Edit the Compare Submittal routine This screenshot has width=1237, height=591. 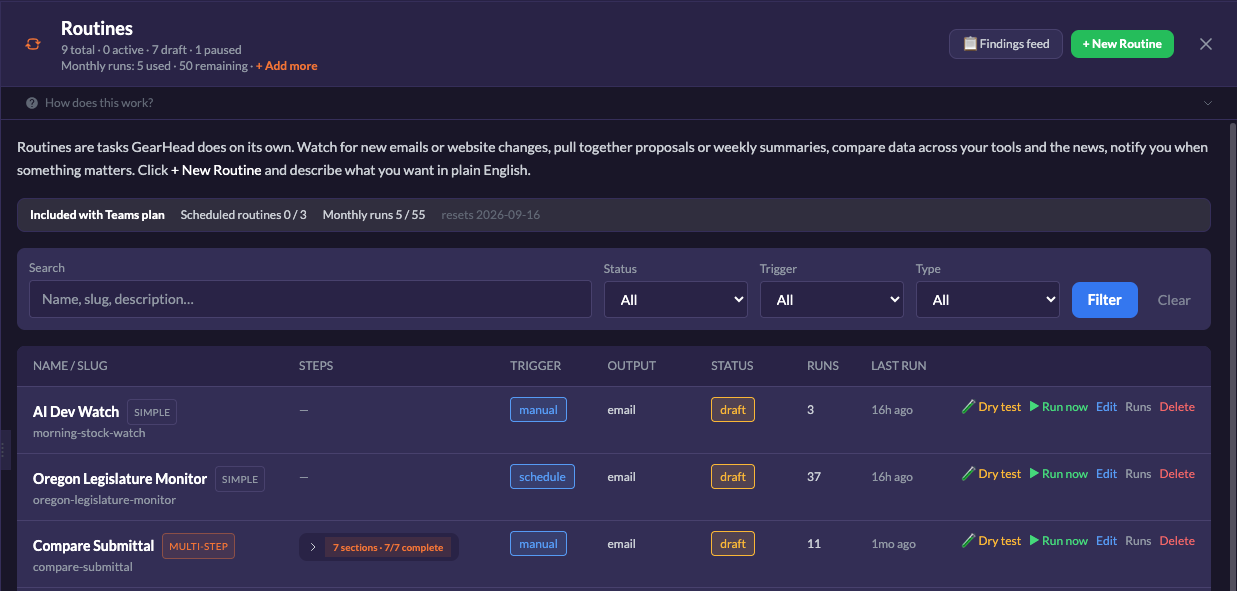click(1106, 541)
